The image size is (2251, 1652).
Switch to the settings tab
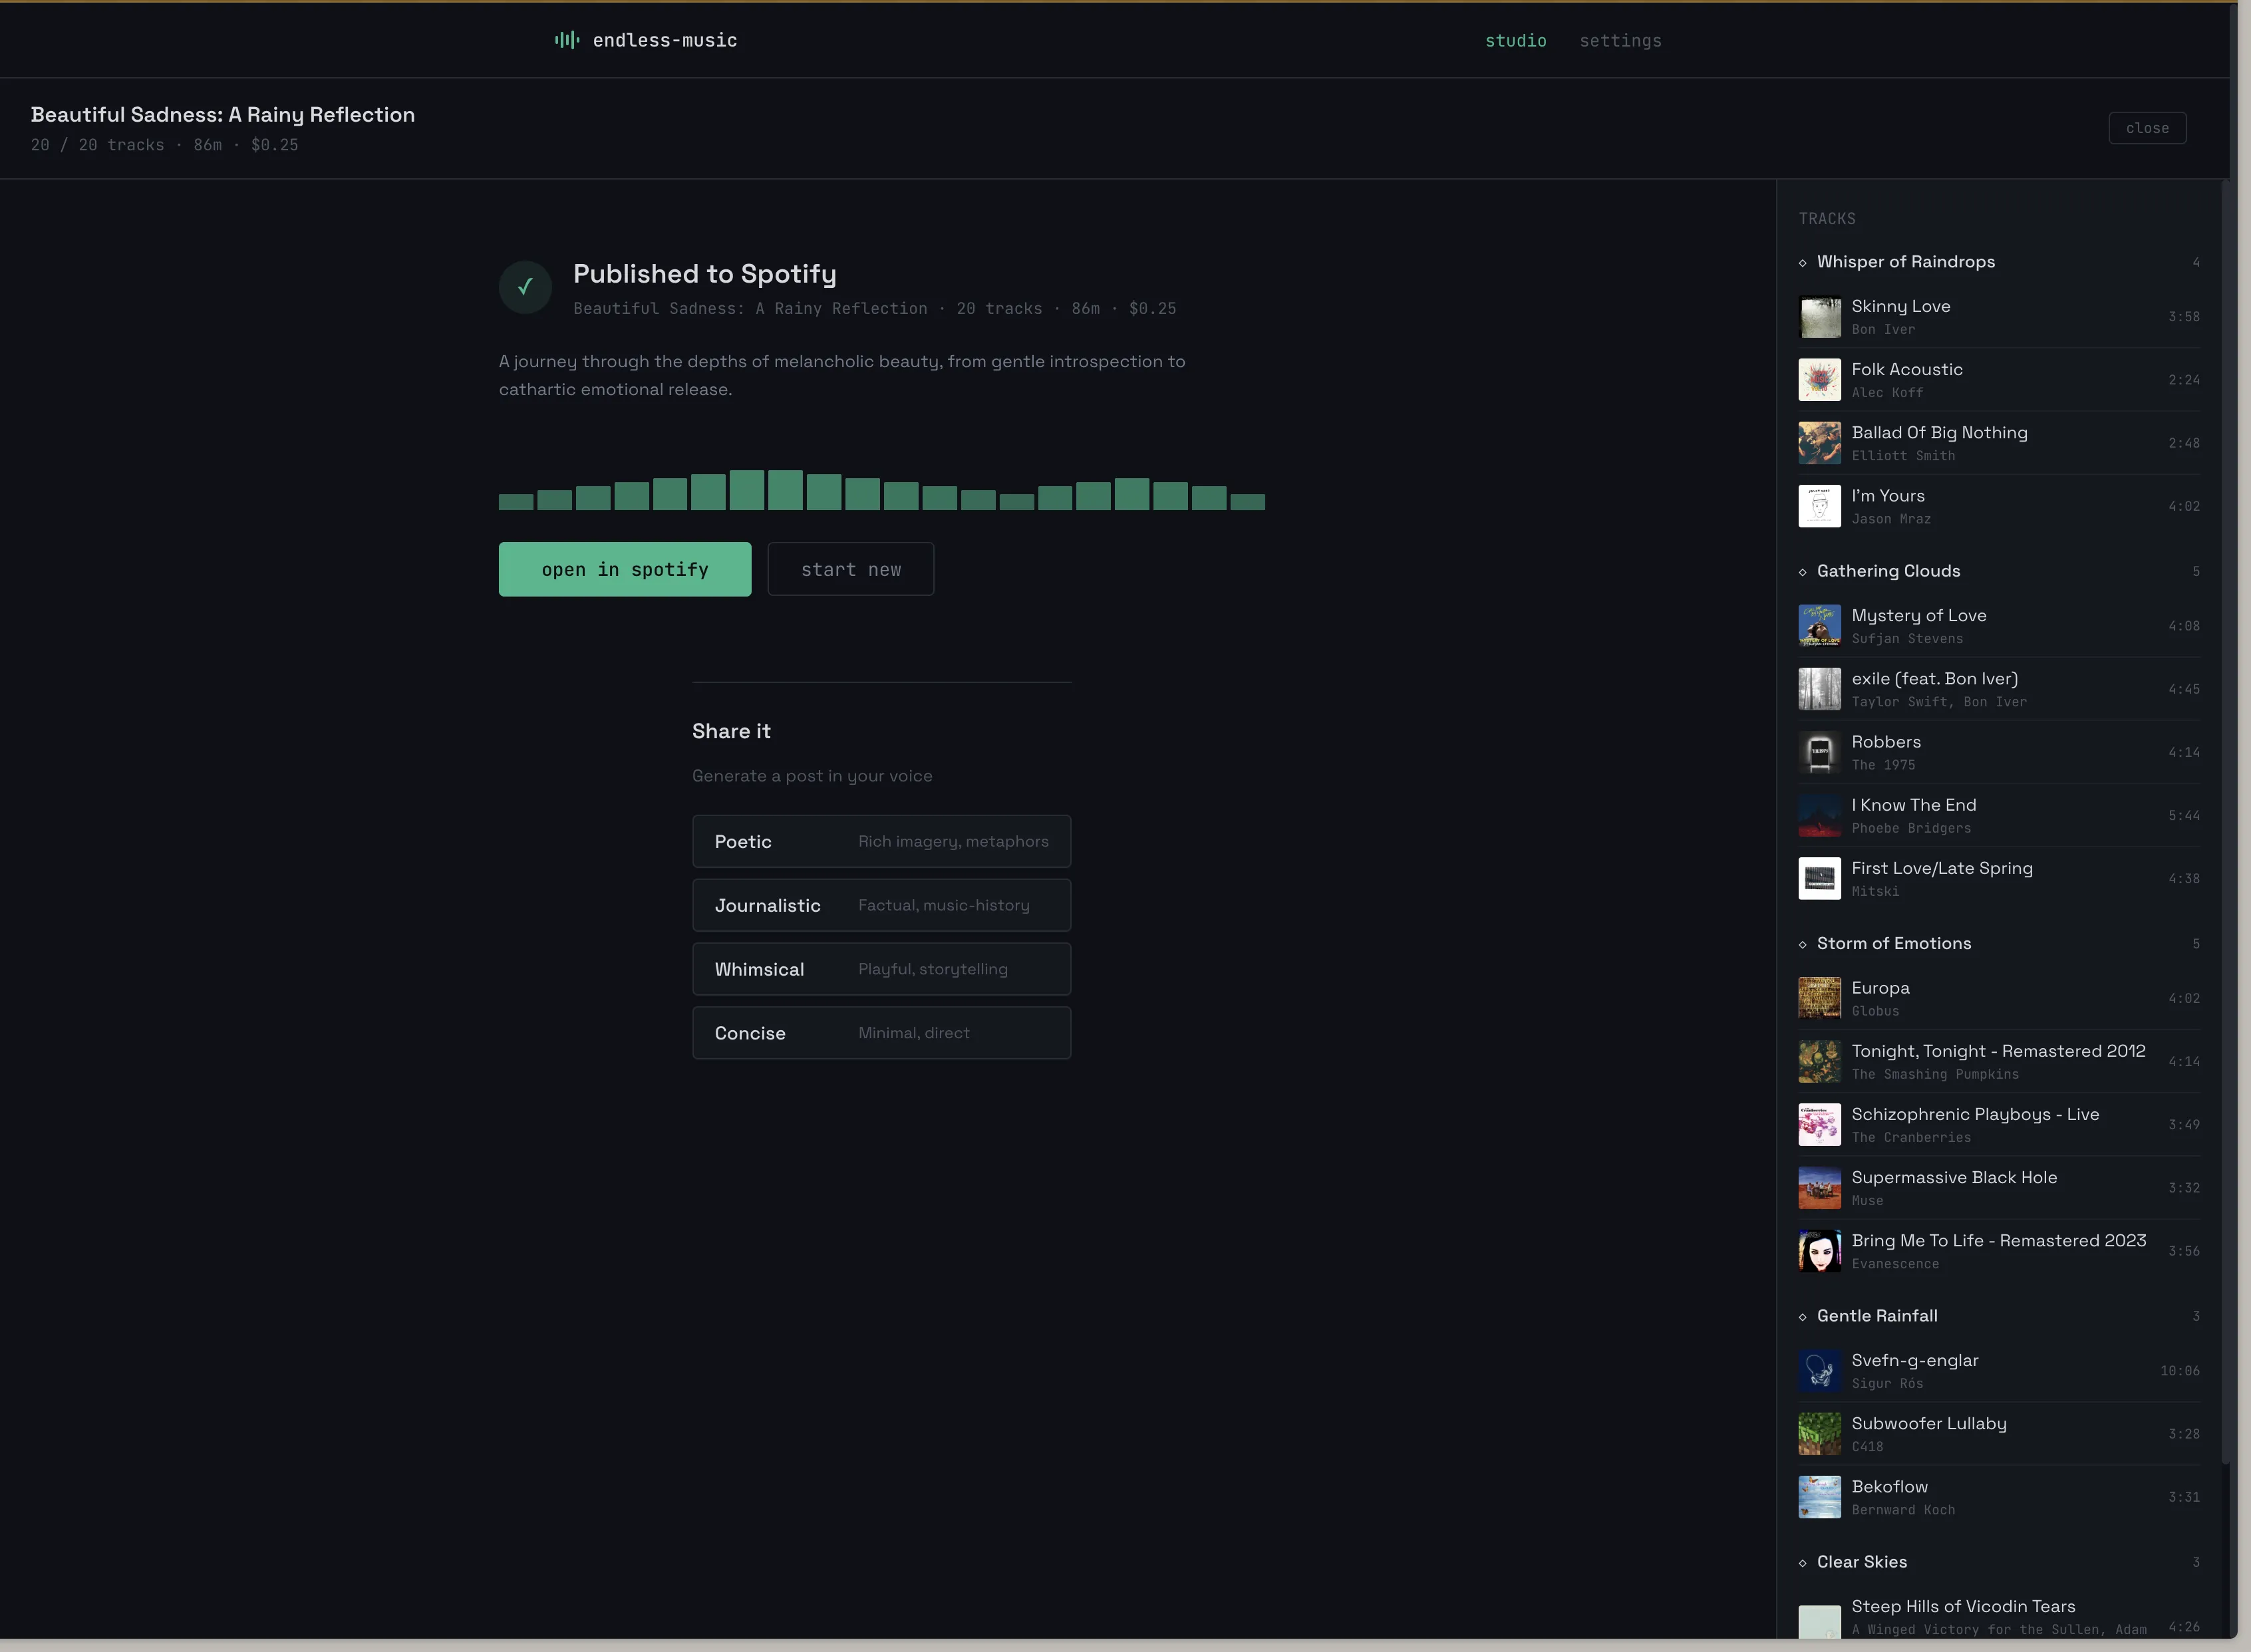point(1620,41)
